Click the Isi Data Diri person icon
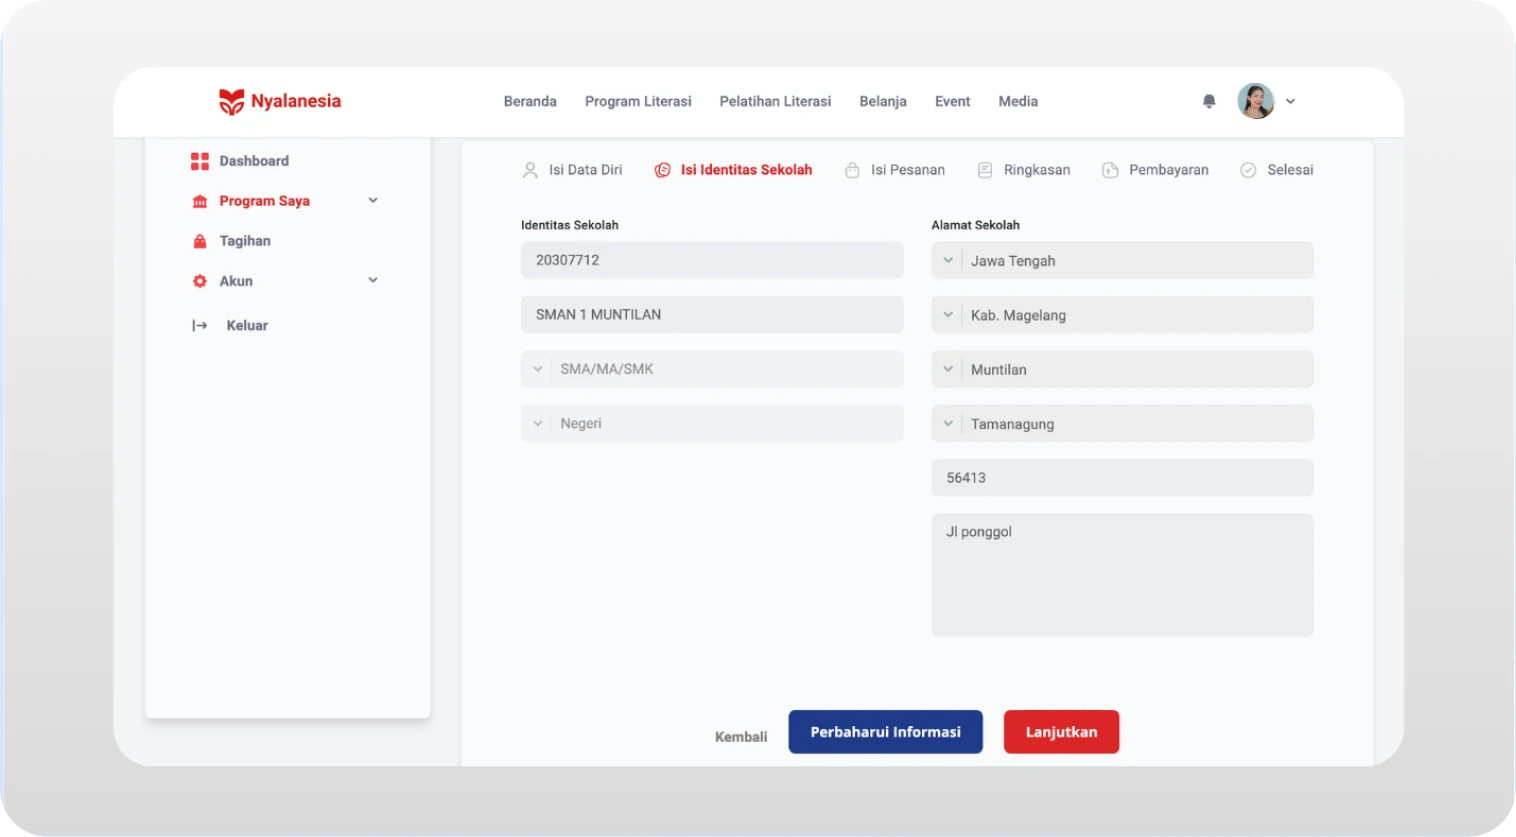 (530, 170)
